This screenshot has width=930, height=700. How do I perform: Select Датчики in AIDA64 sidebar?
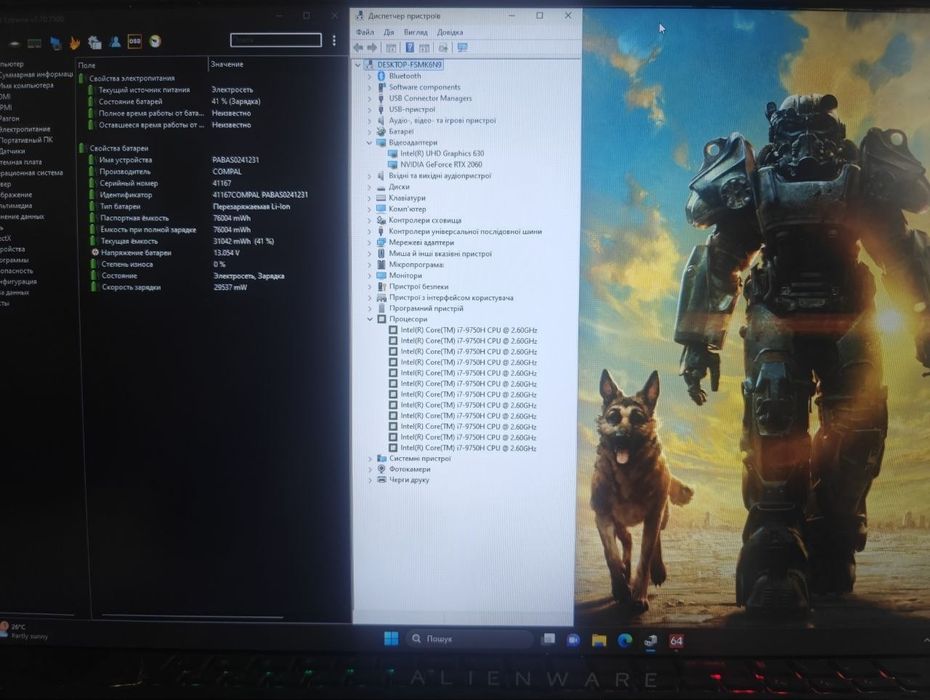12,151
